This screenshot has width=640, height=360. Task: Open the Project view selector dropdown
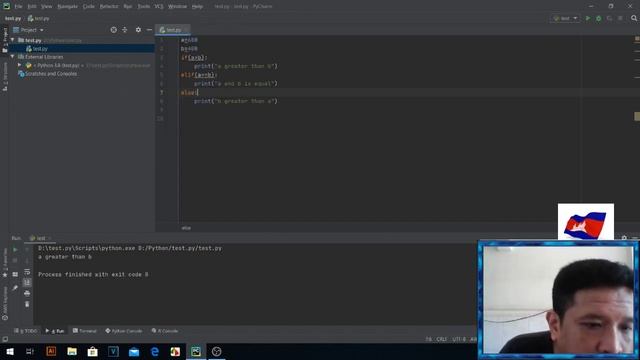[29, 30]
